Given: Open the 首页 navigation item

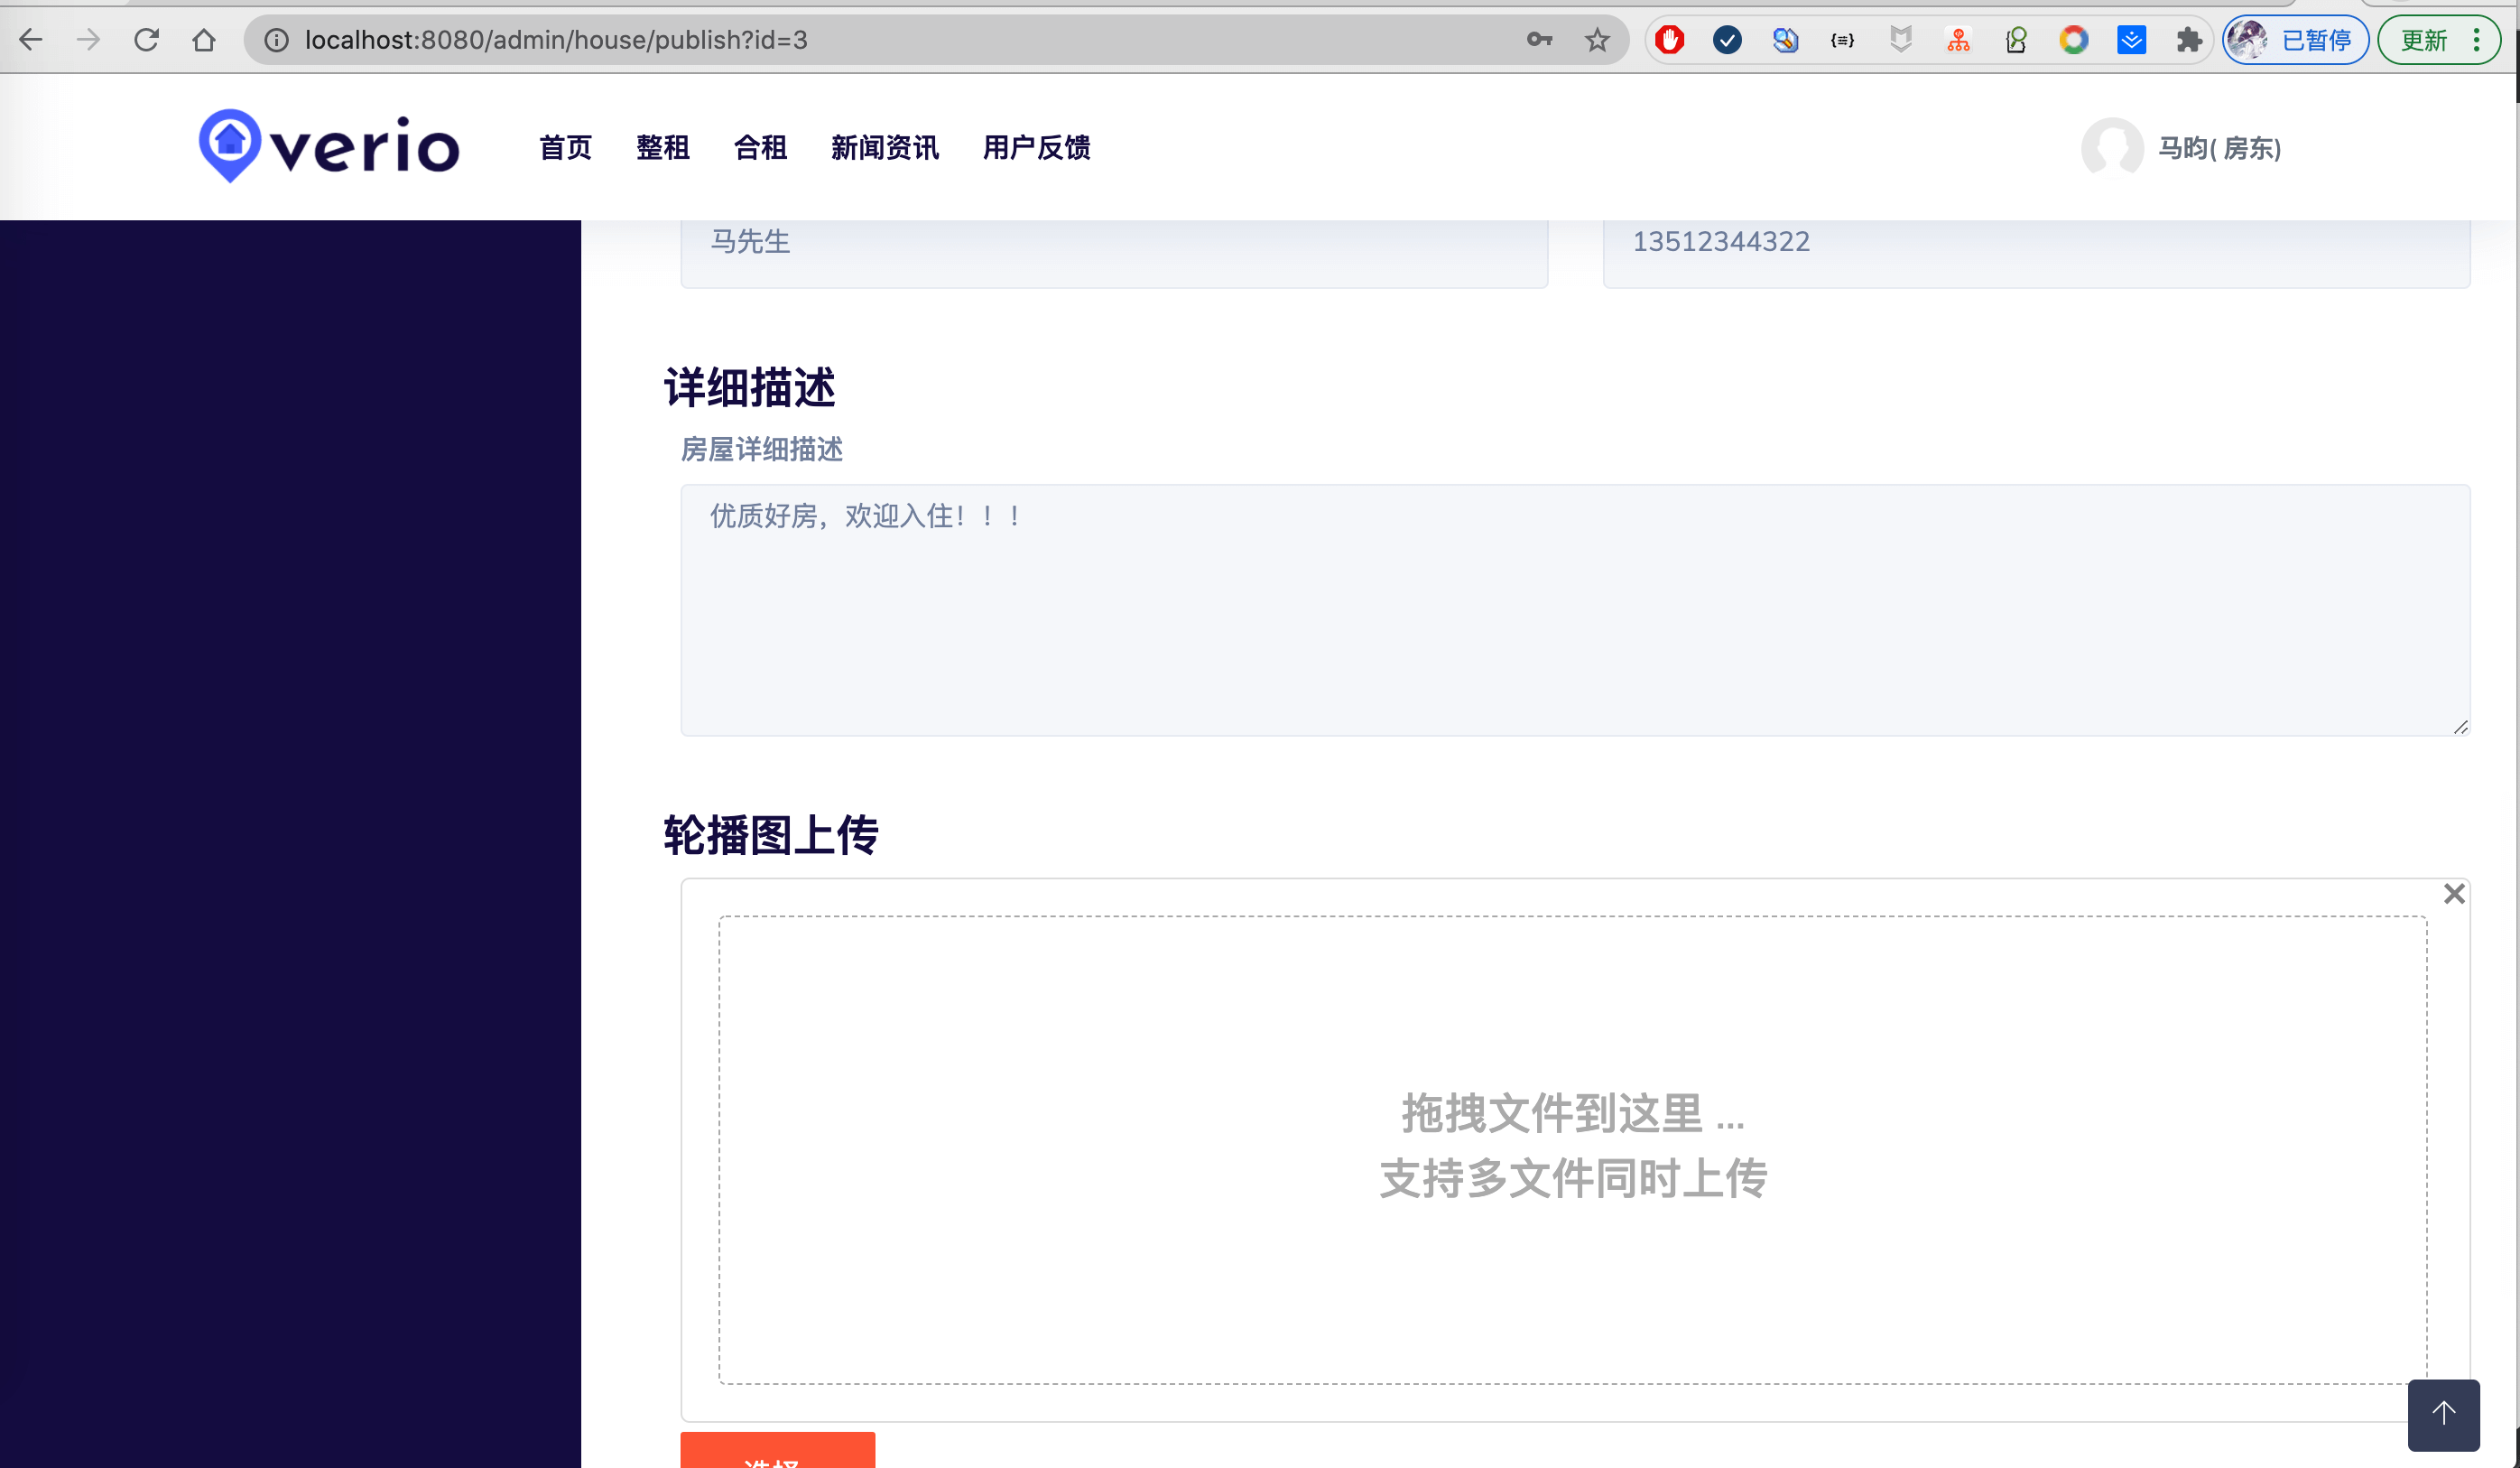Looking at the screenshot, I should coord(565,148).
